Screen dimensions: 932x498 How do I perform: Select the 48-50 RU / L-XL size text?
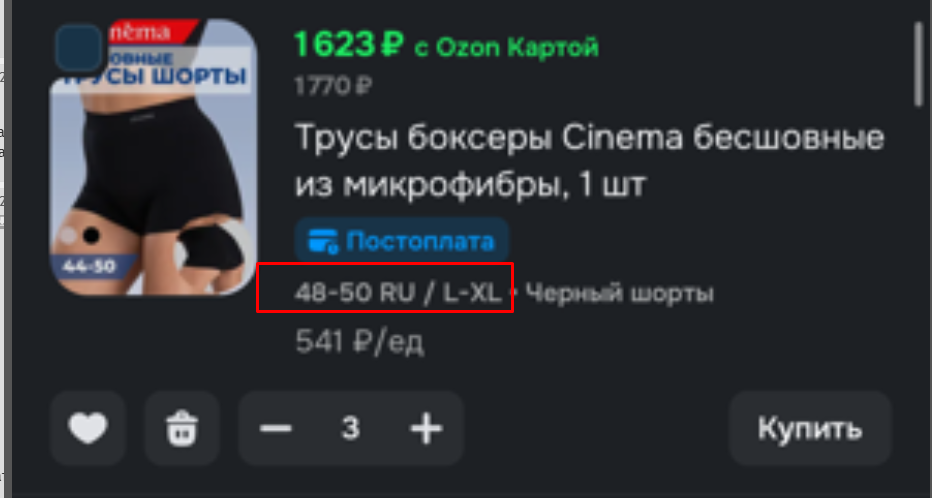pos(399,293)
